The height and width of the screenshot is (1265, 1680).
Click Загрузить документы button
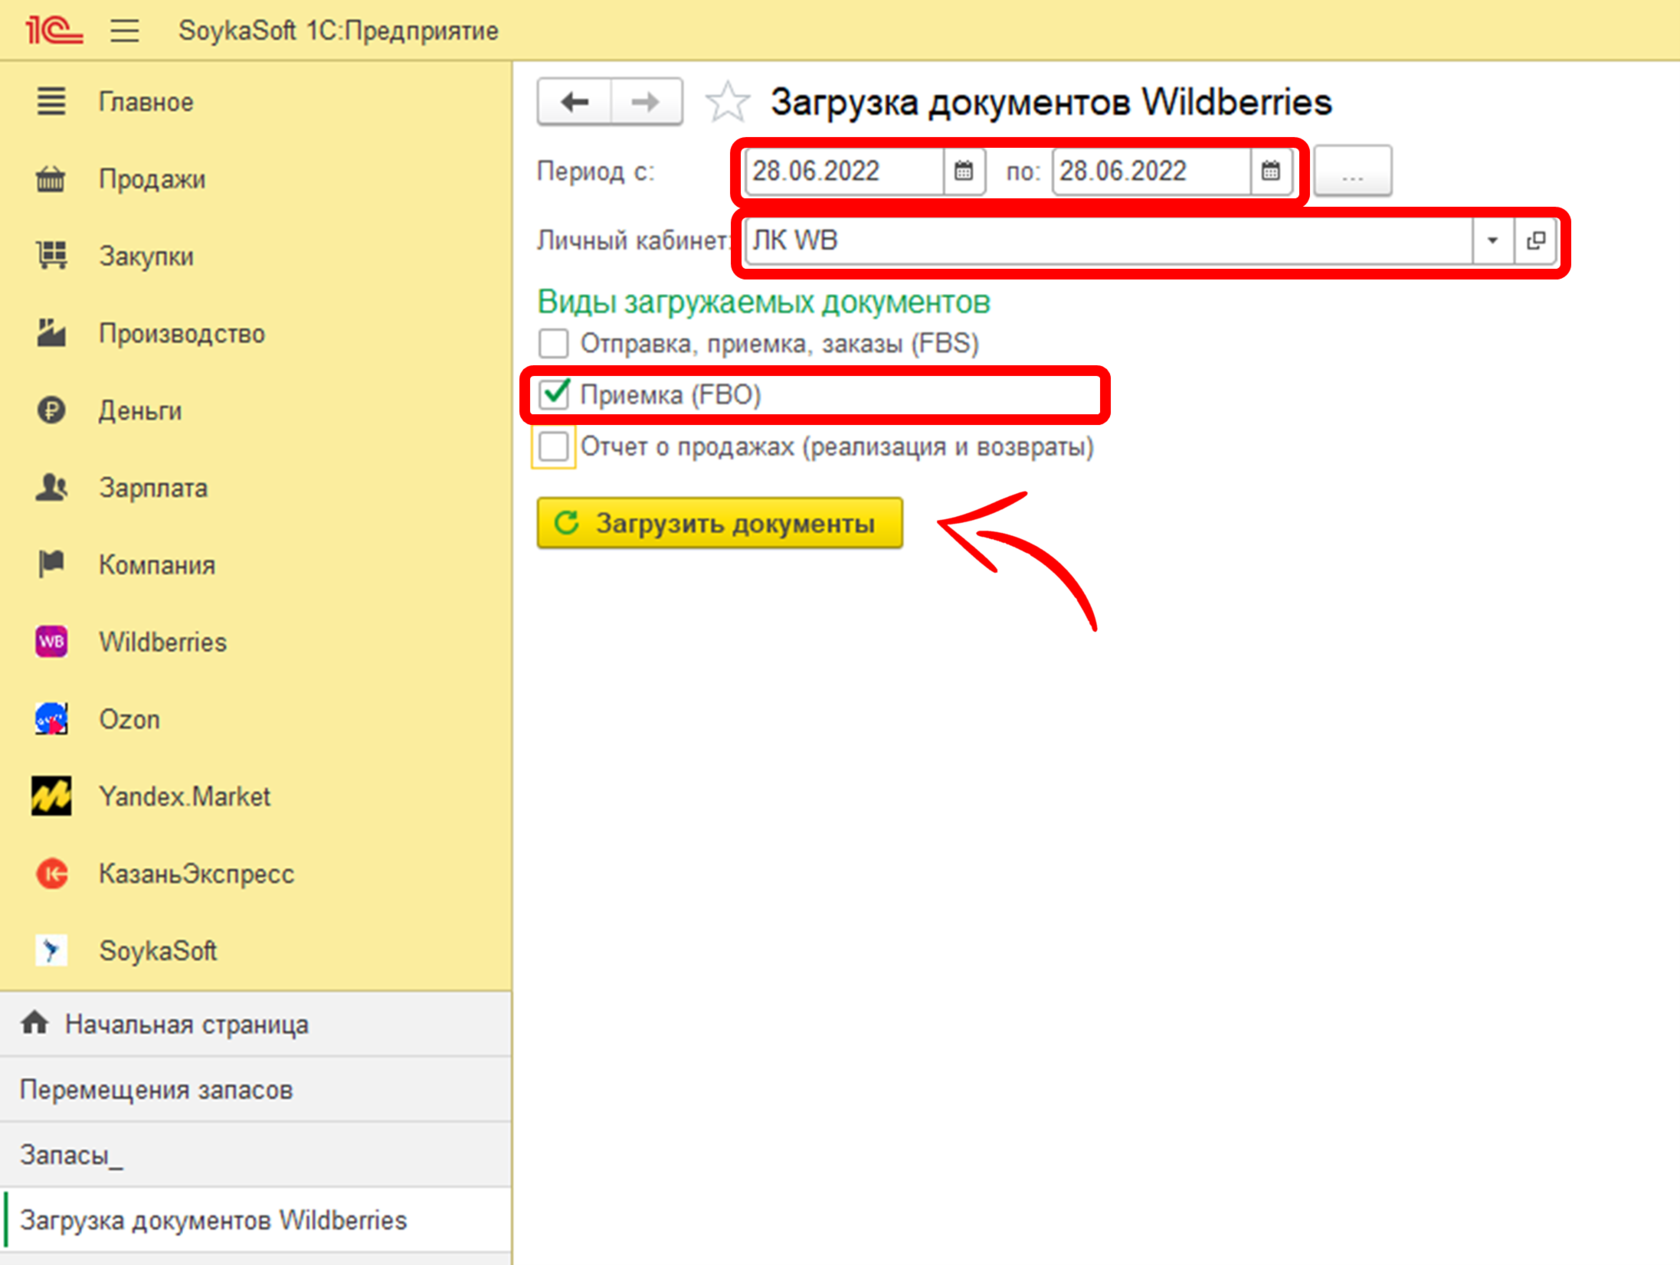point(720,523)
